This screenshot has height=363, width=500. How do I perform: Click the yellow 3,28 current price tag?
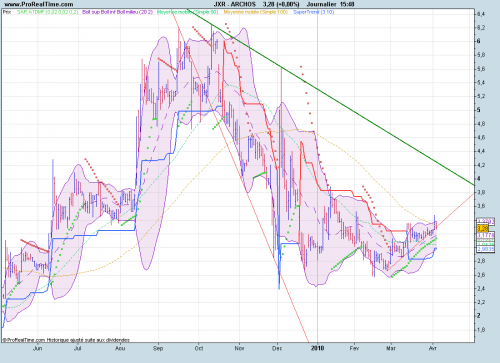click(x=483, y=228)
